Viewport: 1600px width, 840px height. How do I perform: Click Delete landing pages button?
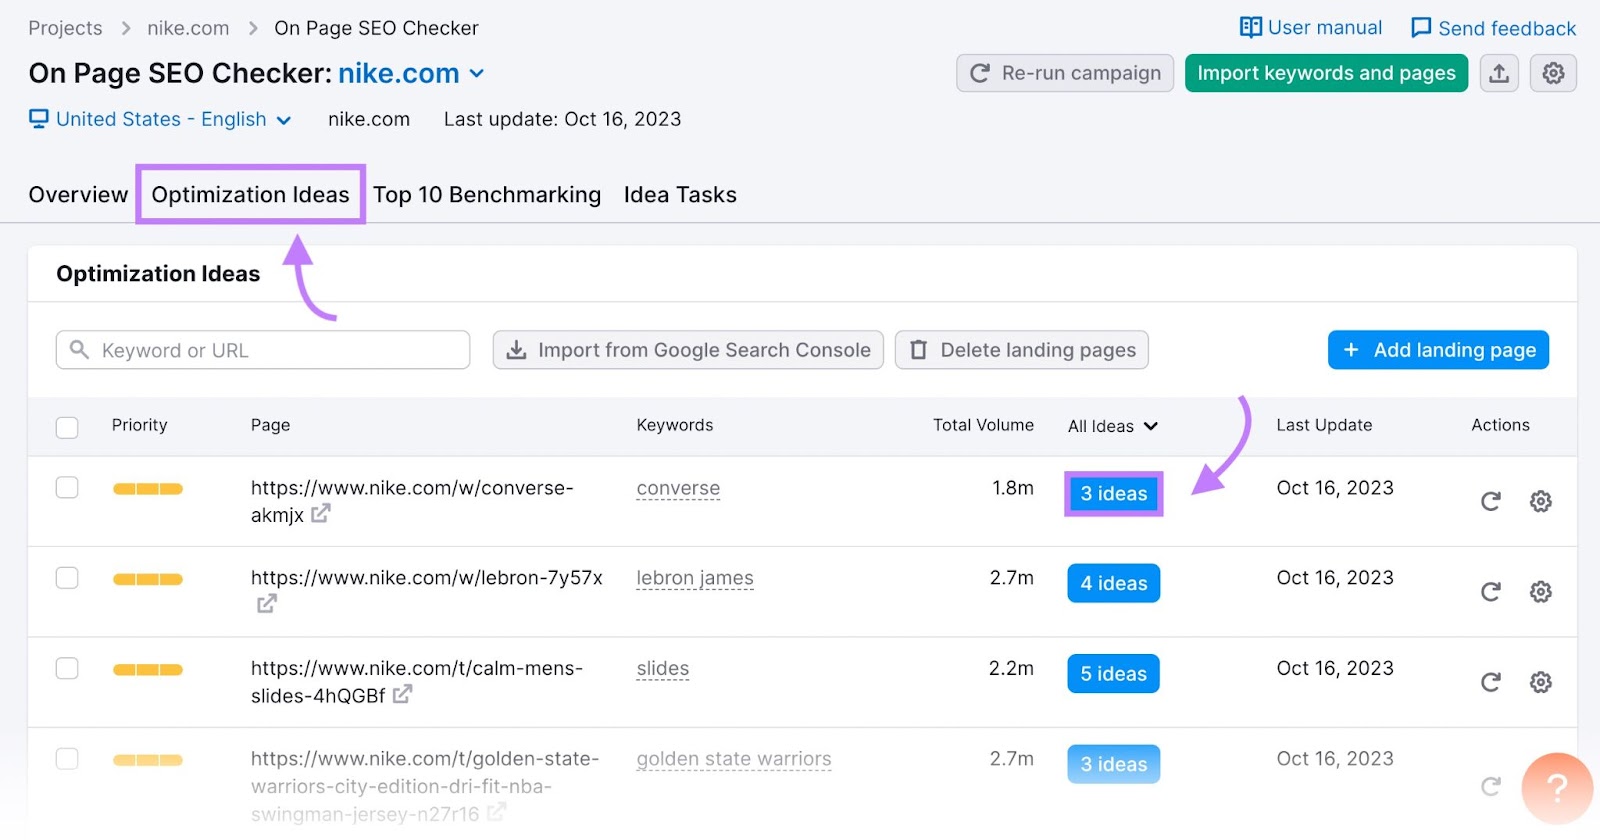(1022, 350)
